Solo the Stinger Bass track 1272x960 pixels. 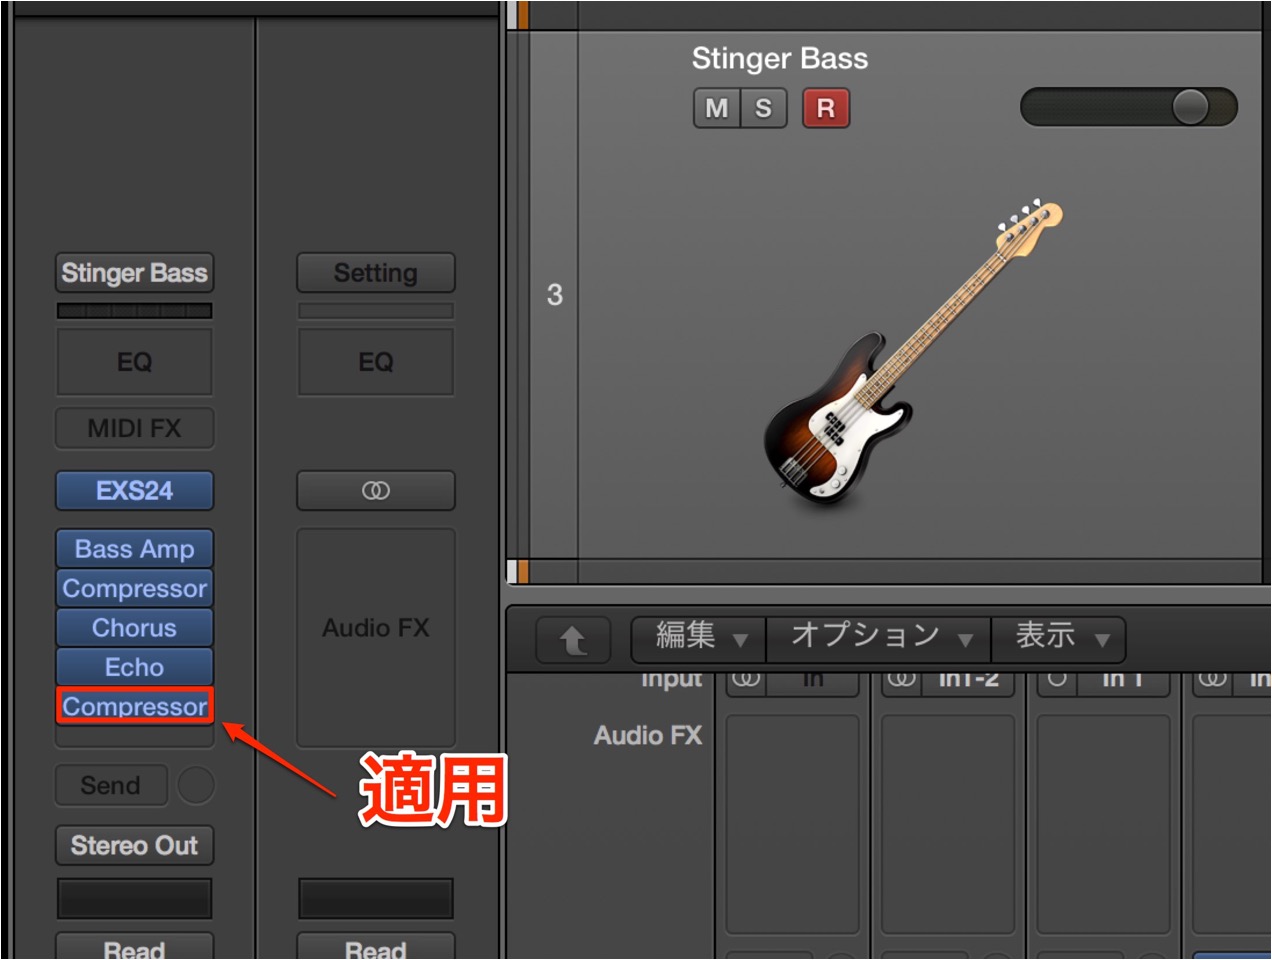(764, 108)
